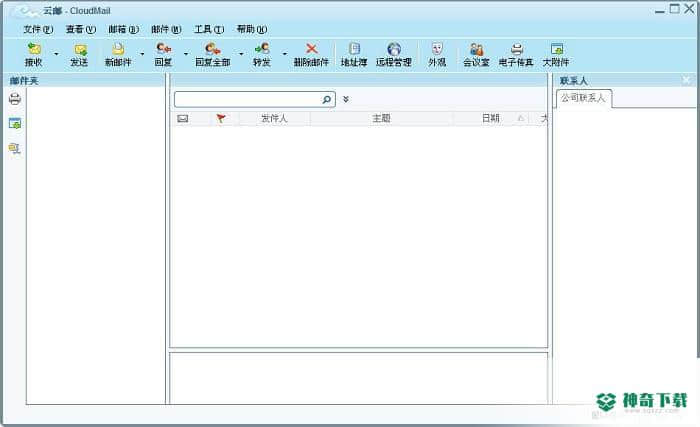700x427 pixels.
Task: Click the 远程管理 globe icon
Action: point(394,48)
